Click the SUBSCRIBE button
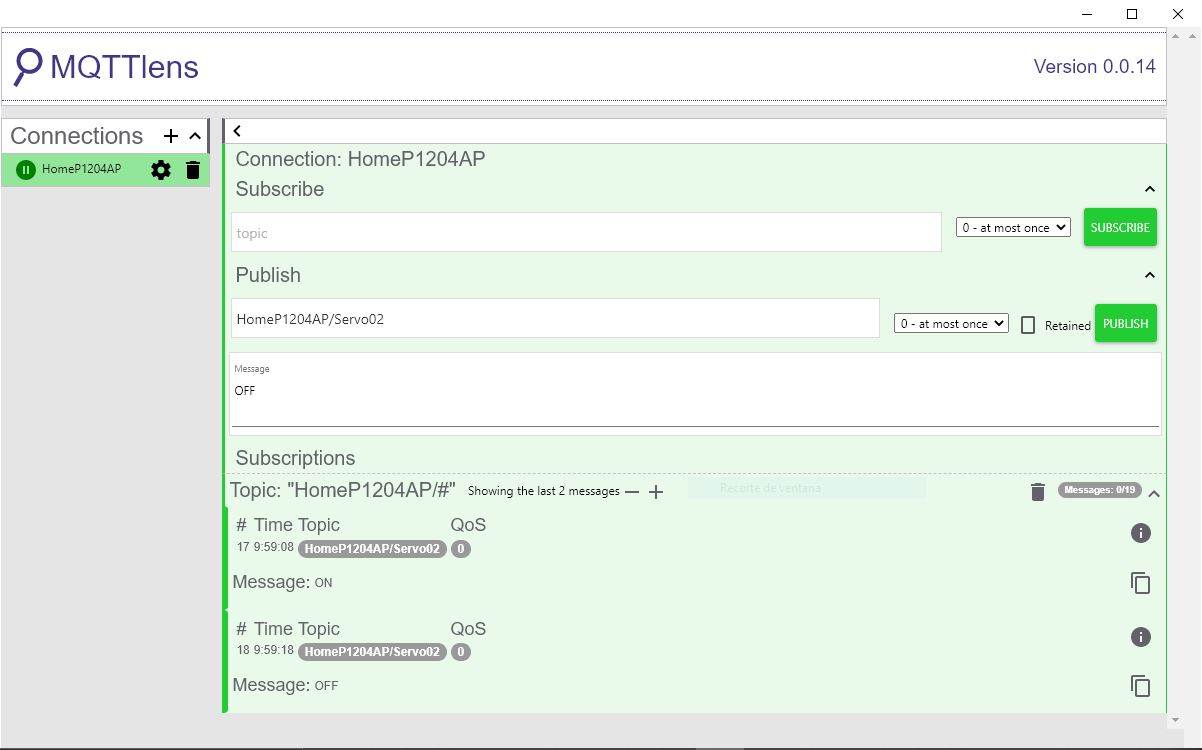Viewport: 1202px width, 750px height. (x=1120, y=227)
